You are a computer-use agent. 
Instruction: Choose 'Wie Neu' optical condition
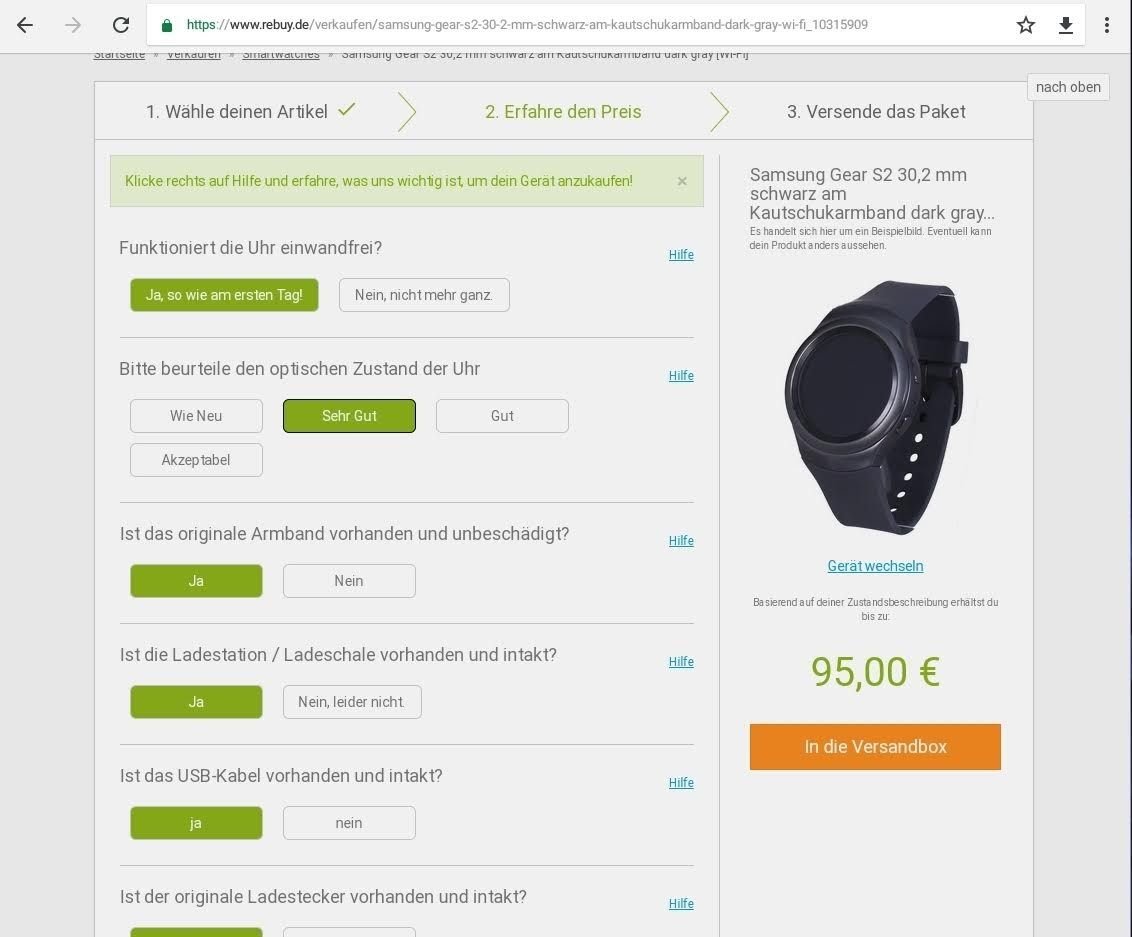click(196, 416)
